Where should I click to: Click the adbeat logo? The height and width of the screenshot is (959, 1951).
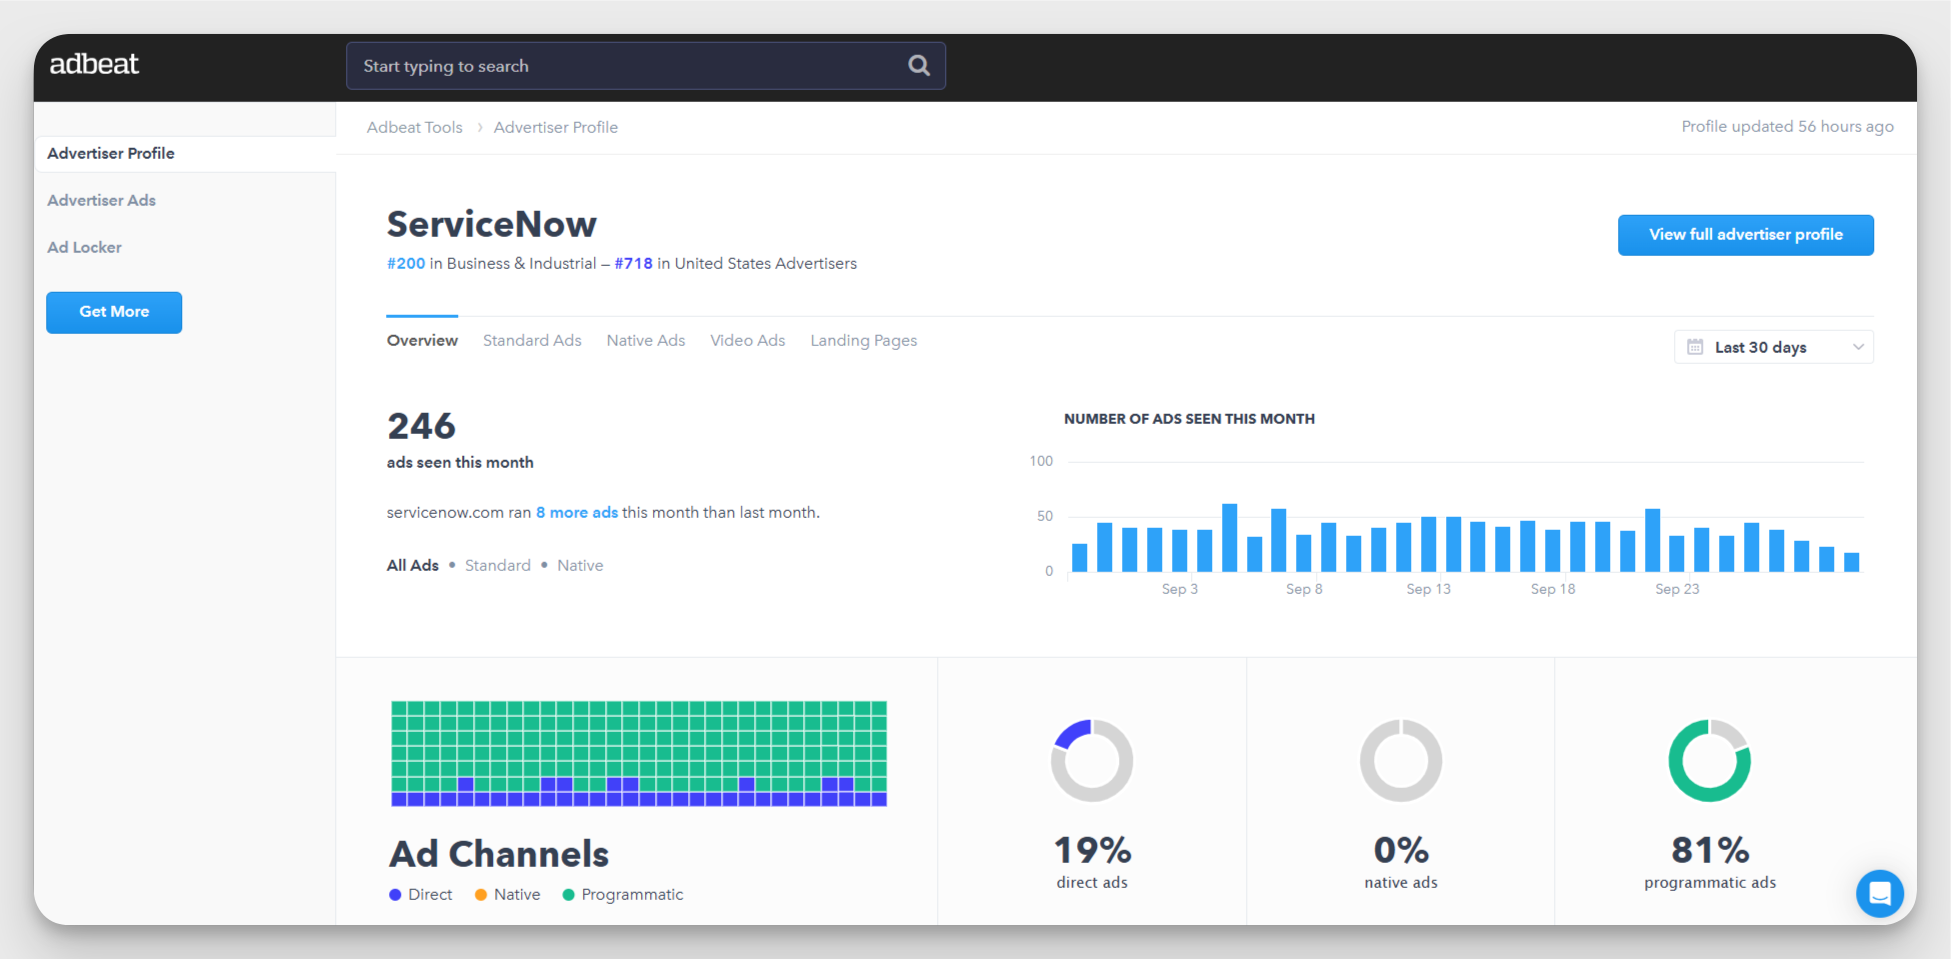(94, 64)
